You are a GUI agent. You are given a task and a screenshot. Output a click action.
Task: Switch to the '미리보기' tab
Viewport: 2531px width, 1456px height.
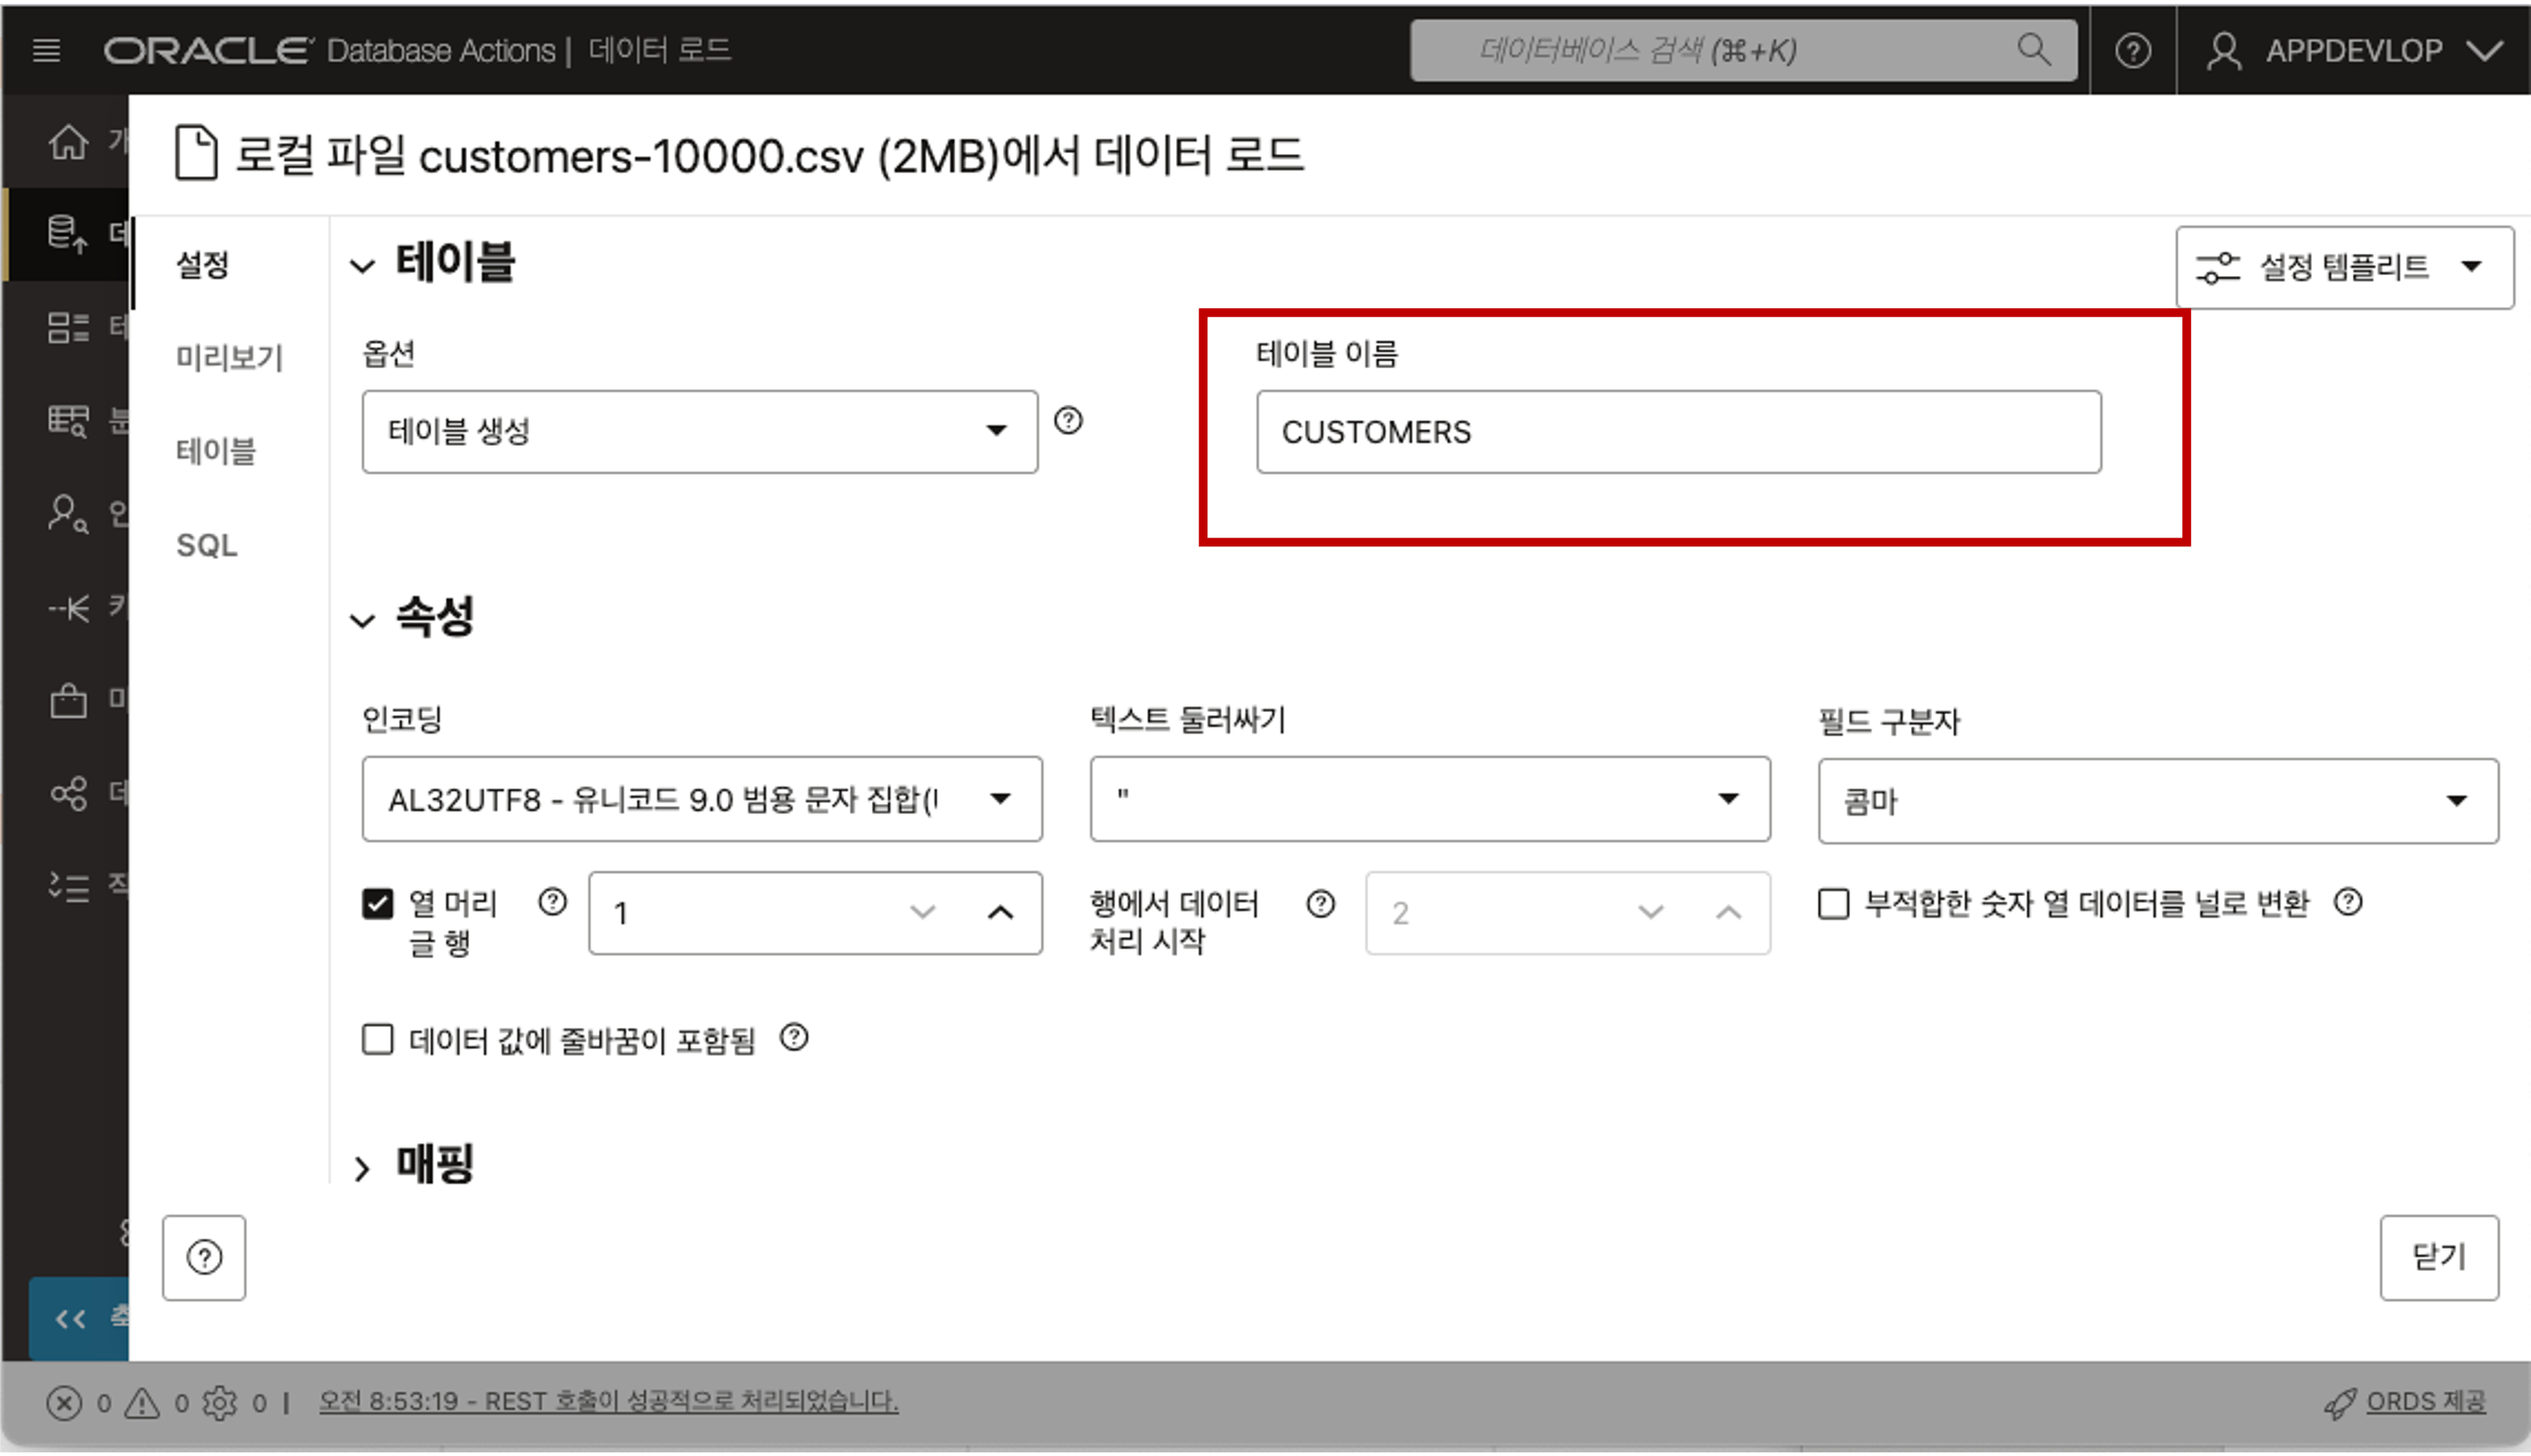(230, 357)
